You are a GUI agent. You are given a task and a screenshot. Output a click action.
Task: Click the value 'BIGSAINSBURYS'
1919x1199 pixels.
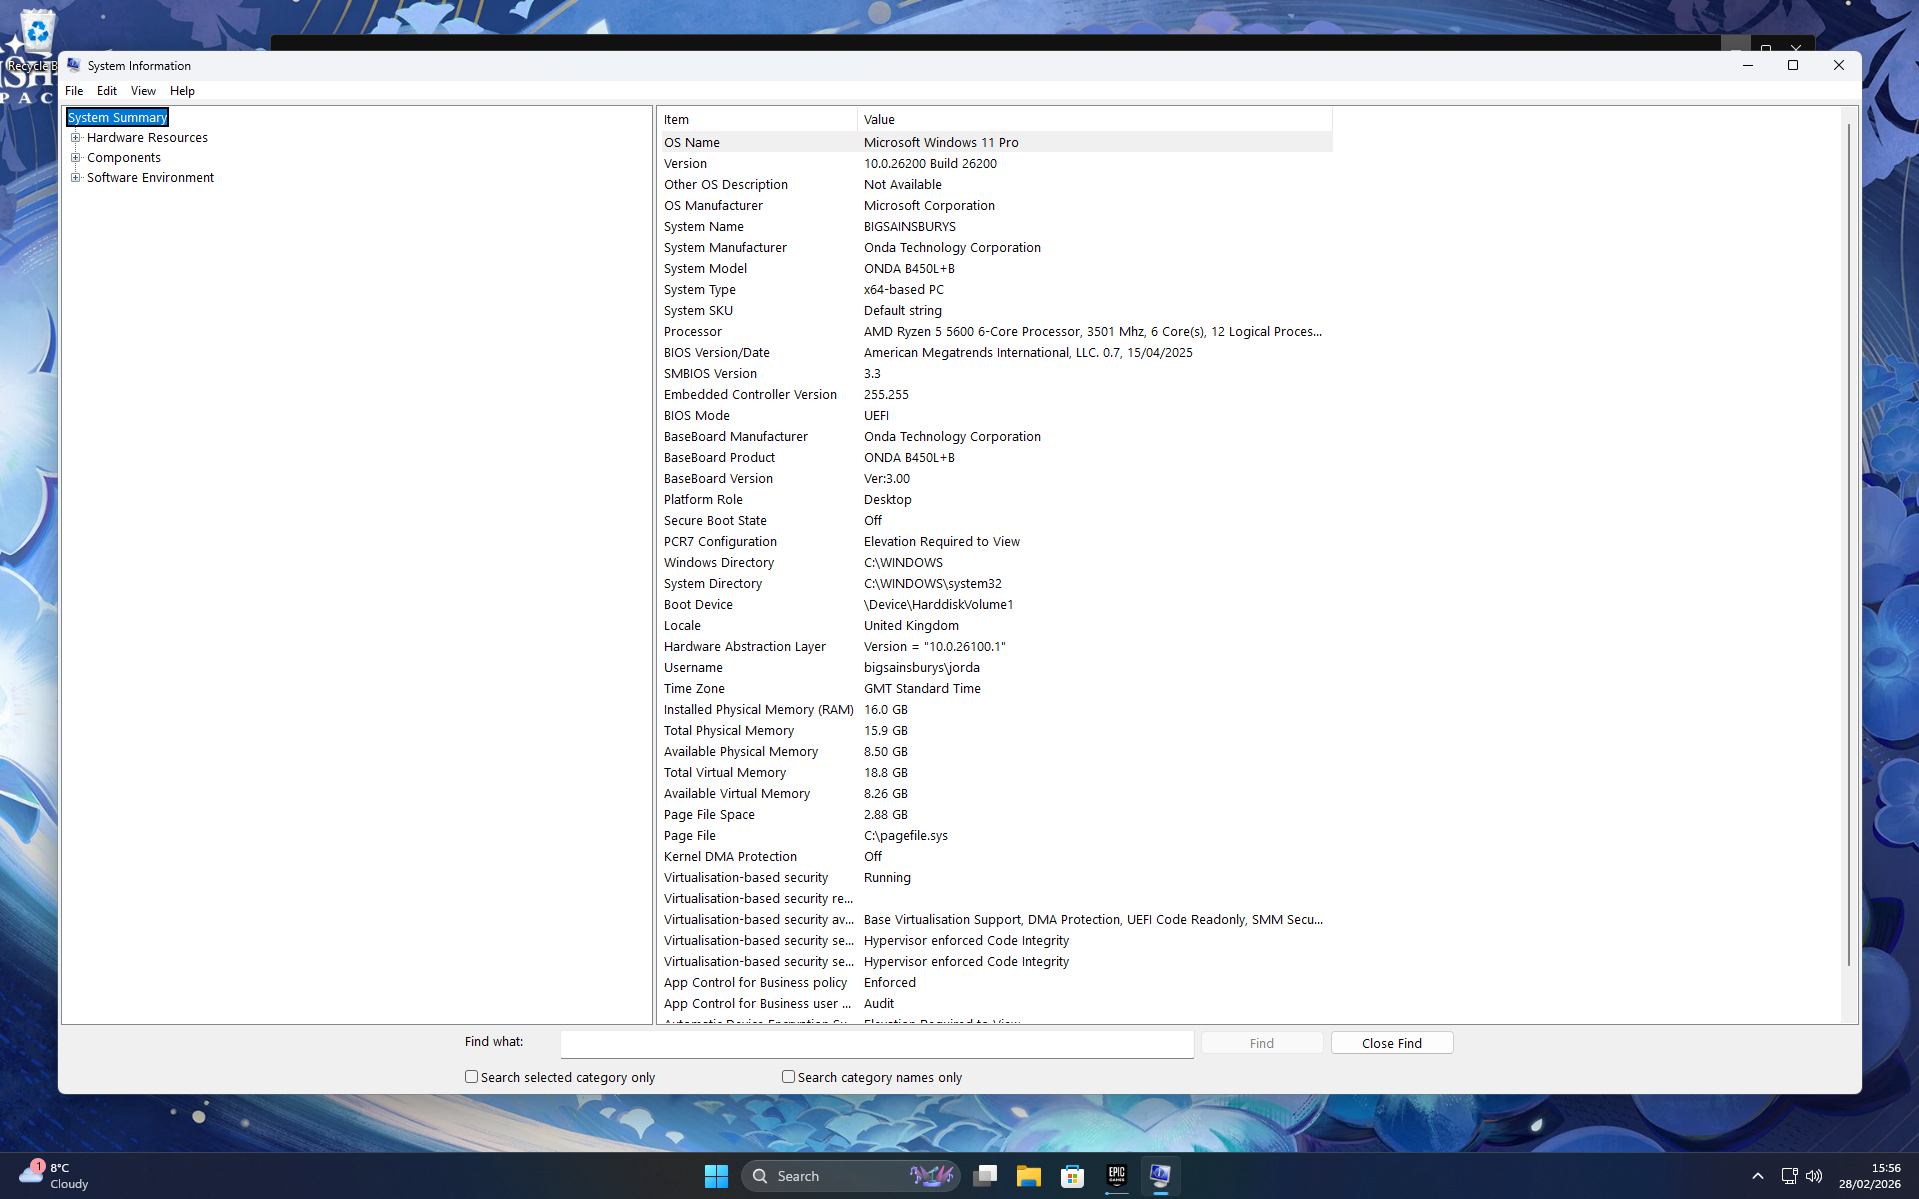[x=910, y=227]
